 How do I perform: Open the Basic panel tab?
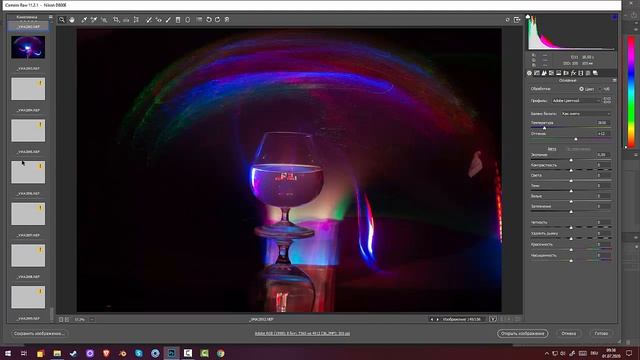(529, 73)
